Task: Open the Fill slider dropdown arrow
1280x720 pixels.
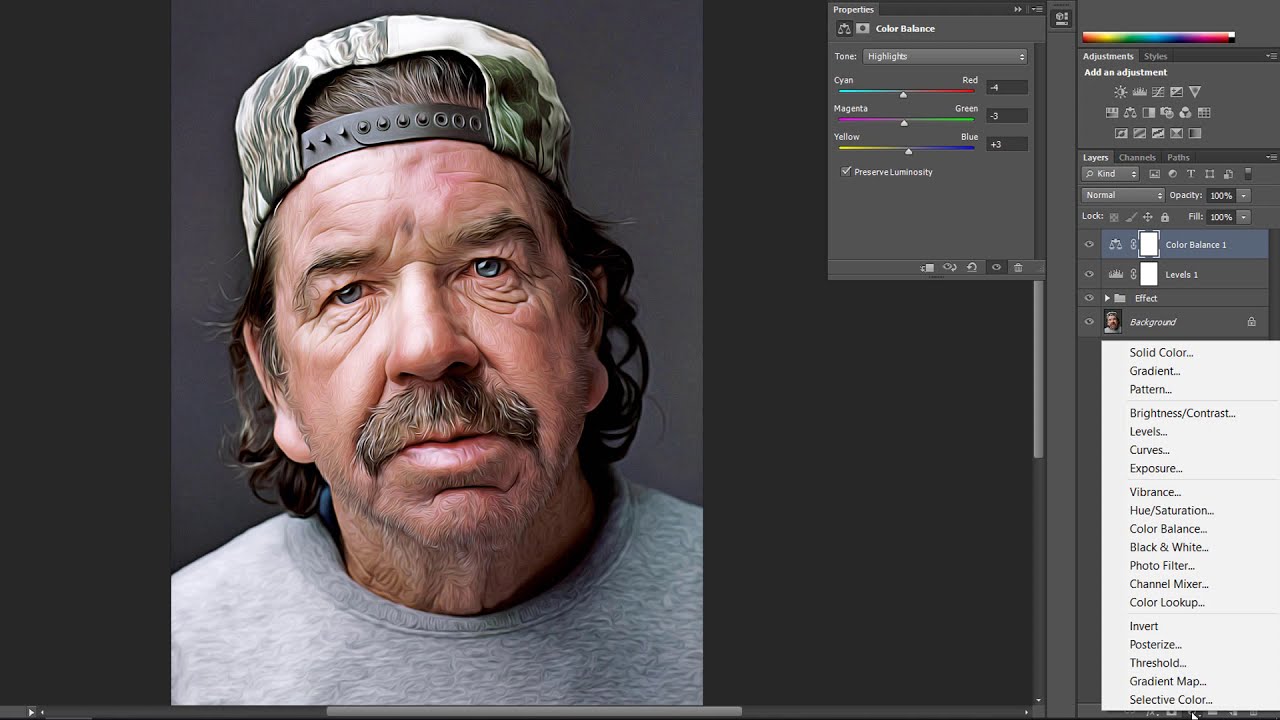Action: pos(1244,217)
